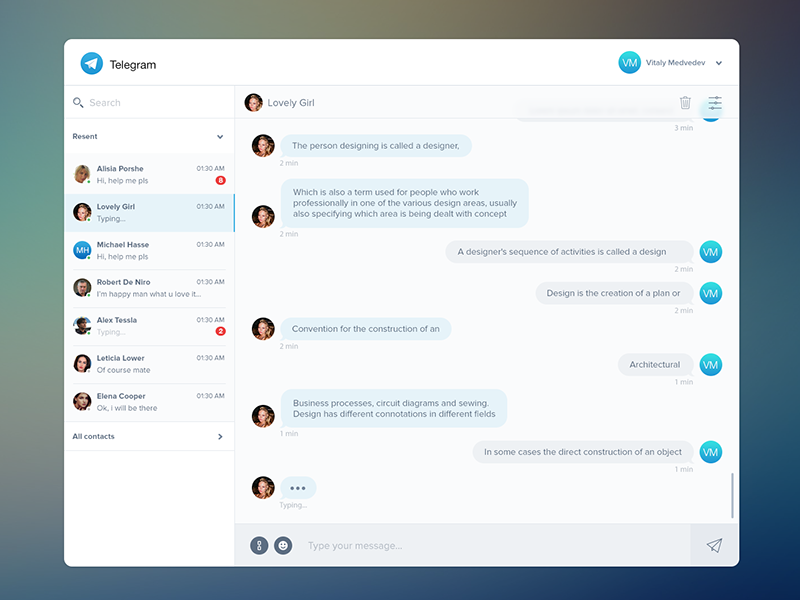This screenshot has width=800, height=600.
Task: Open chat settings sliders icon
Action: tap(715, 103)
